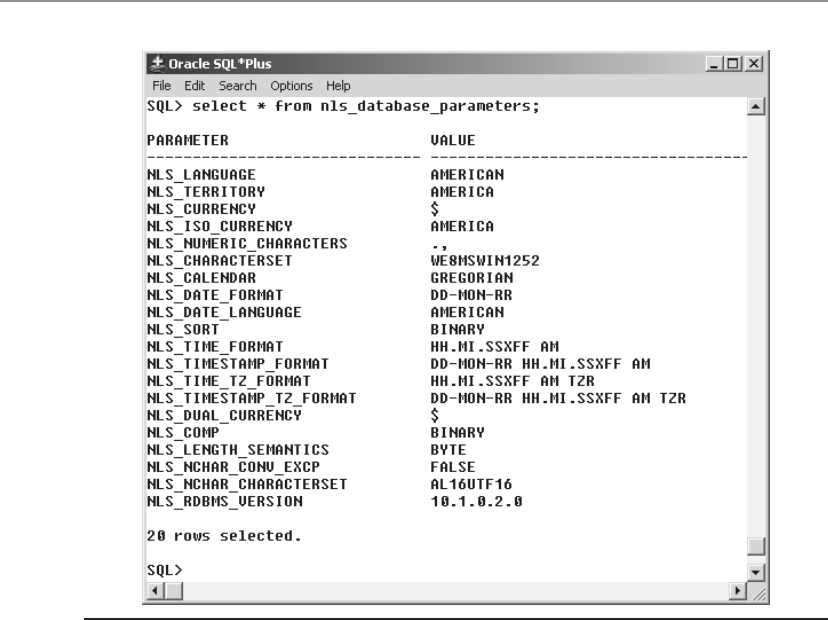Click the NLS_SORT parameter name
Viewport: 828px width, 620px height.
coord(183,330)
